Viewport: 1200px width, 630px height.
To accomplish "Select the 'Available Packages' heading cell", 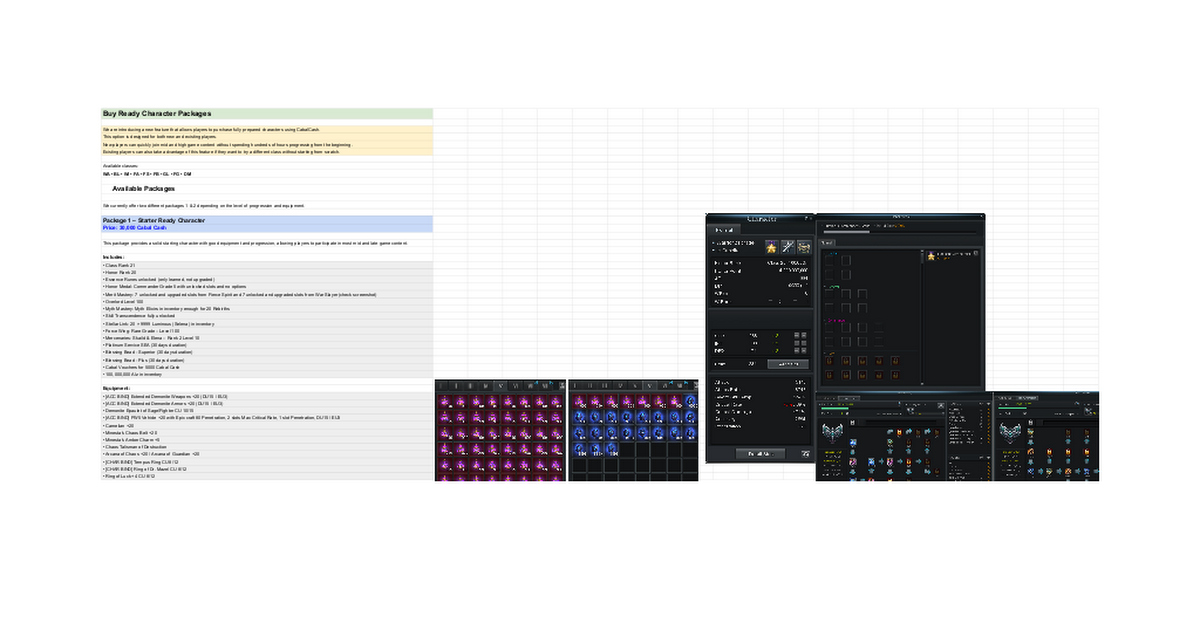I will (144, 188).
